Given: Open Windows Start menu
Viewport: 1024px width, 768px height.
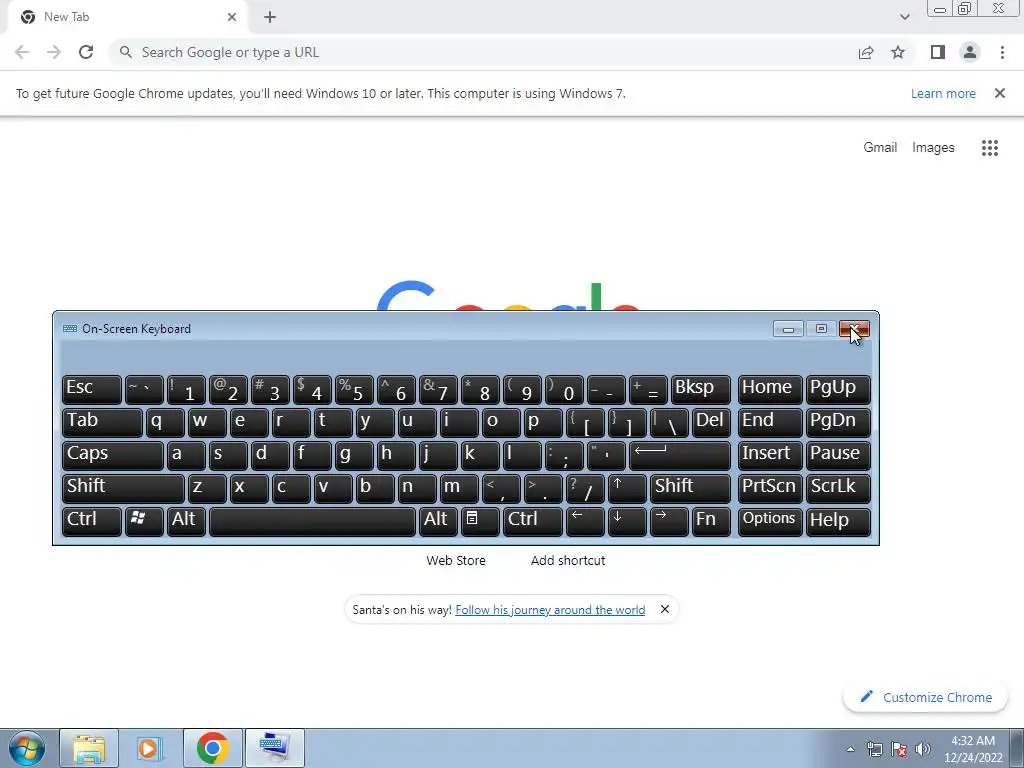Looking at the screenshot, I should pos(27,748).
